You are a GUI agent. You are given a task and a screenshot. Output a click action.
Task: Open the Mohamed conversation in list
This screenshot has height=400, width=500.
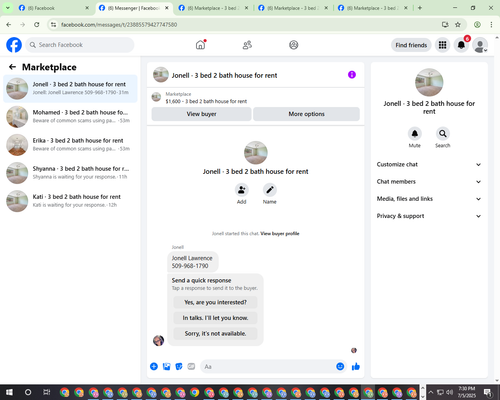70,117
